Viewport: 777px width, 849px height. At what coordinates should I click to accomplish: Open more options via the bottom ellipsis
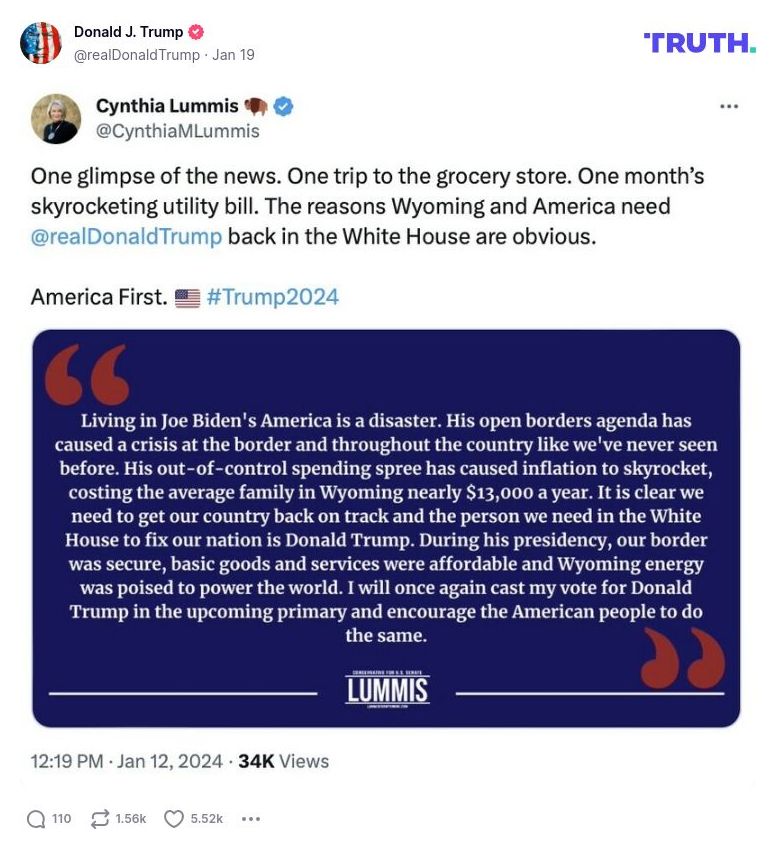(250, 818)
